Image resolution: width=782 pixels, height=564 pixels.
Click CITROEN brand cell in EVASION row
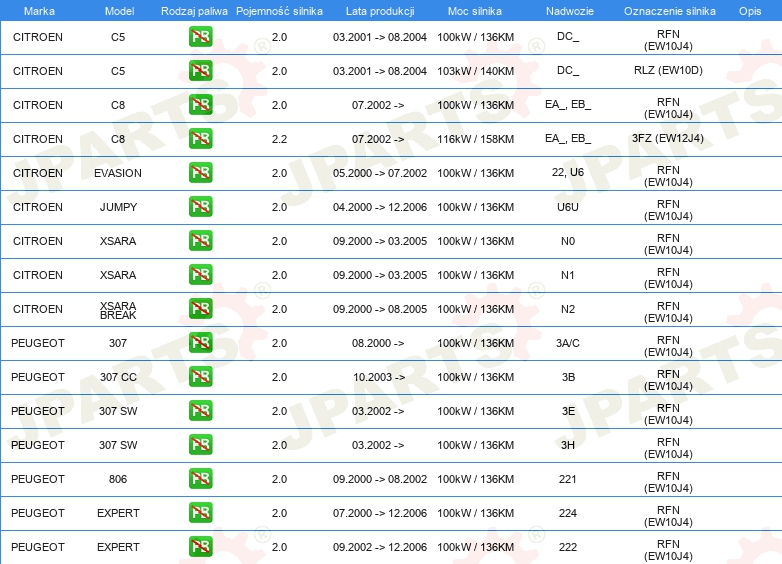pos(38,173)
